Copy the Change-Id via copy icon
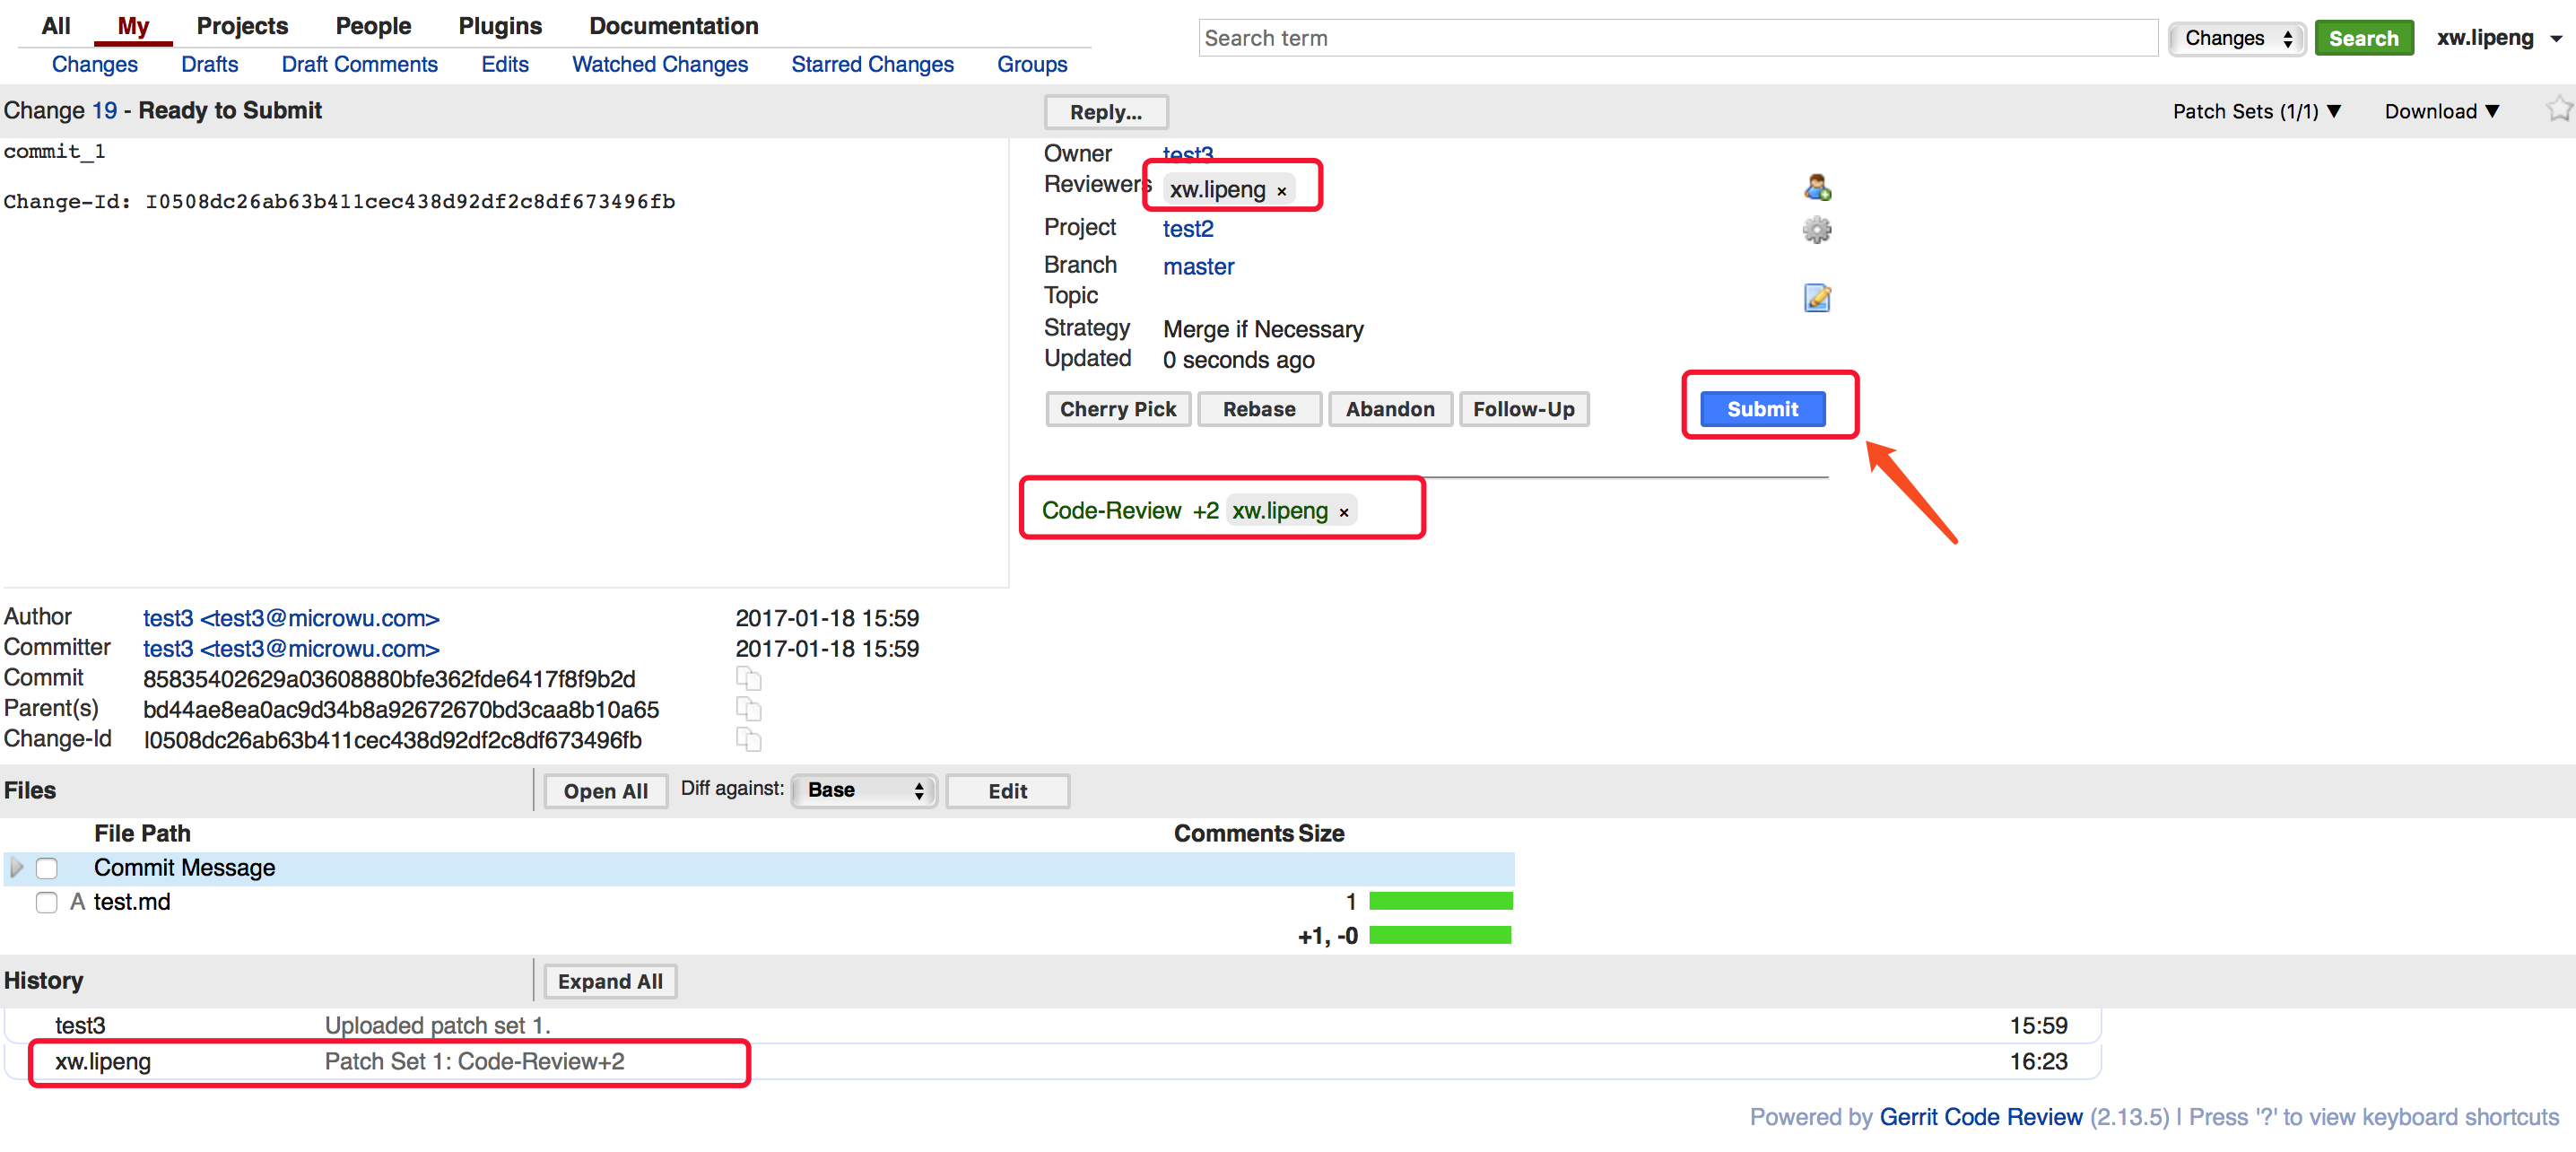This screenshot has width=2576, height=1152. pos(748,740)
